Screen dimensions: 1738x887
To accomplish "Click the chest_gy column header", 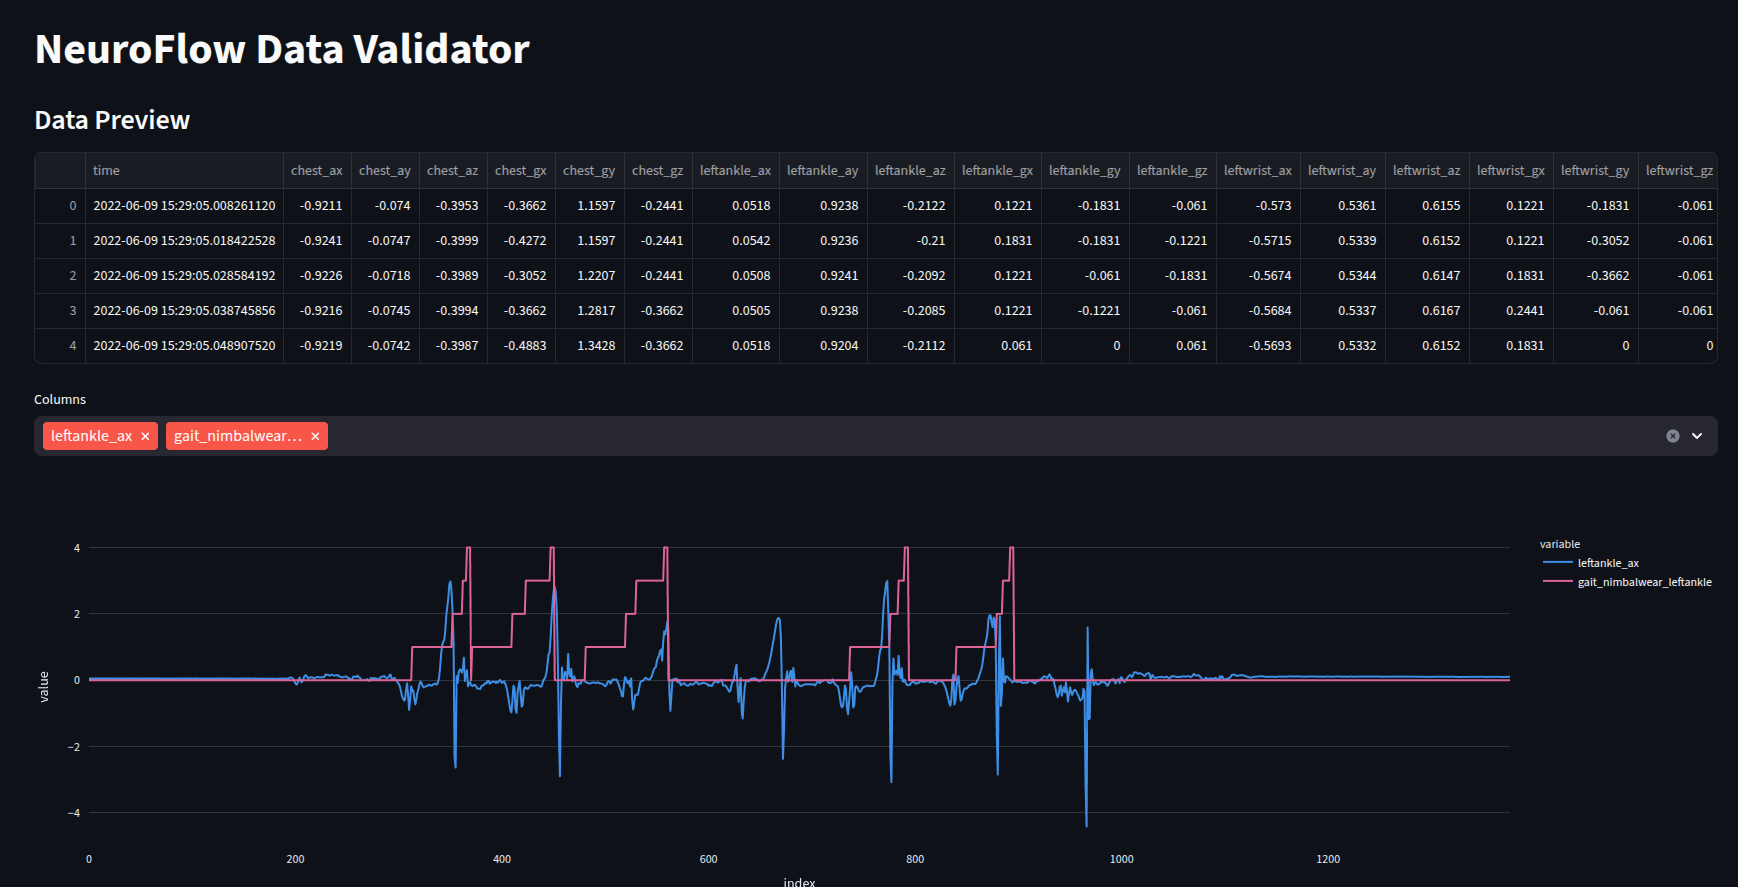I will (x=588, y=171).
